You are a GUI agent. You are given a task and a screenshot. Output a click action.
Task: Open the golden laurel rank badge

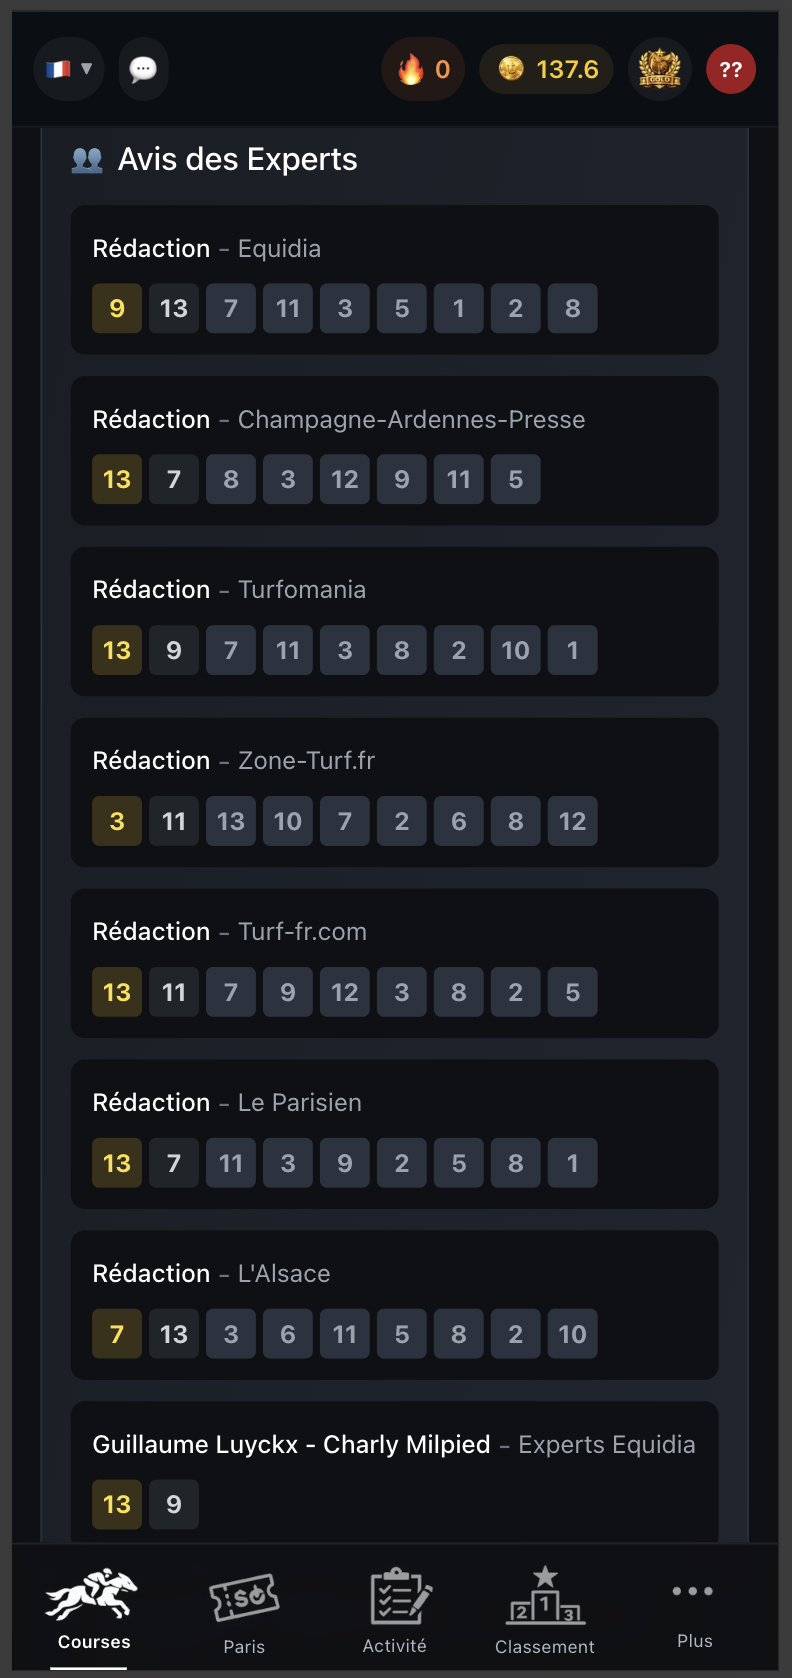660,69
